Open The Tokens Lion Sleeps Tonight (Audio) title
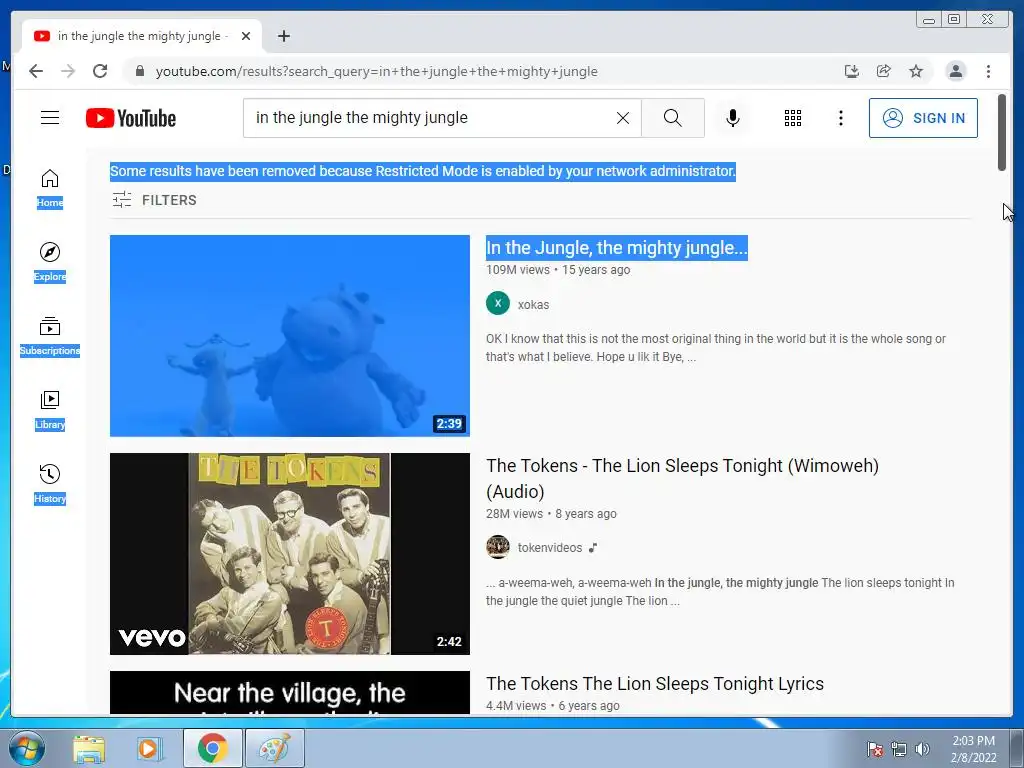This screenshot has width=1024, height=768. (682, 478)
